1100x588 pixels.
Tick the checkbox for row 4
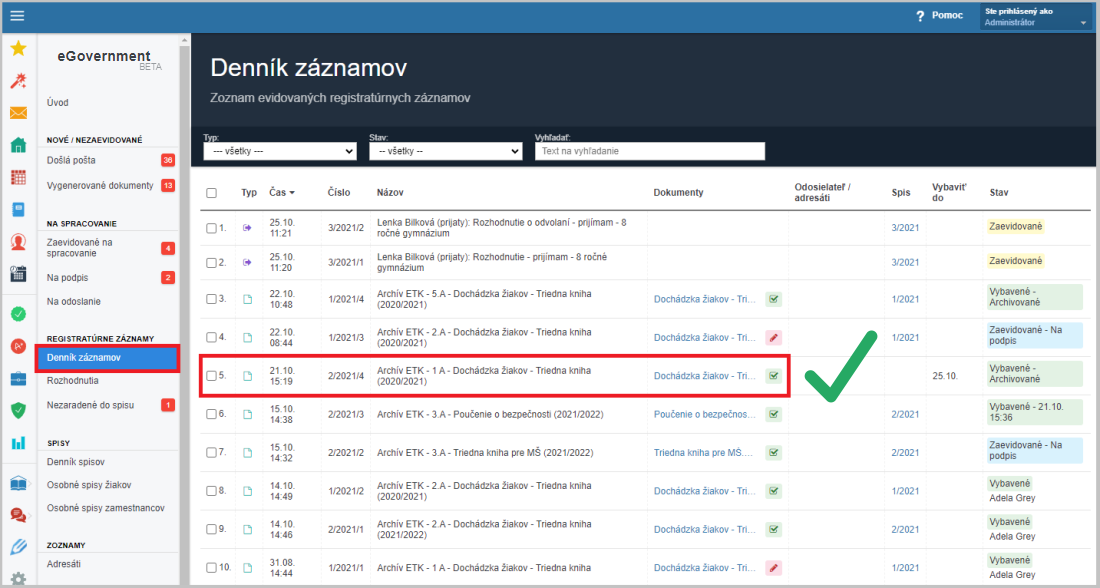pos(211,337)
